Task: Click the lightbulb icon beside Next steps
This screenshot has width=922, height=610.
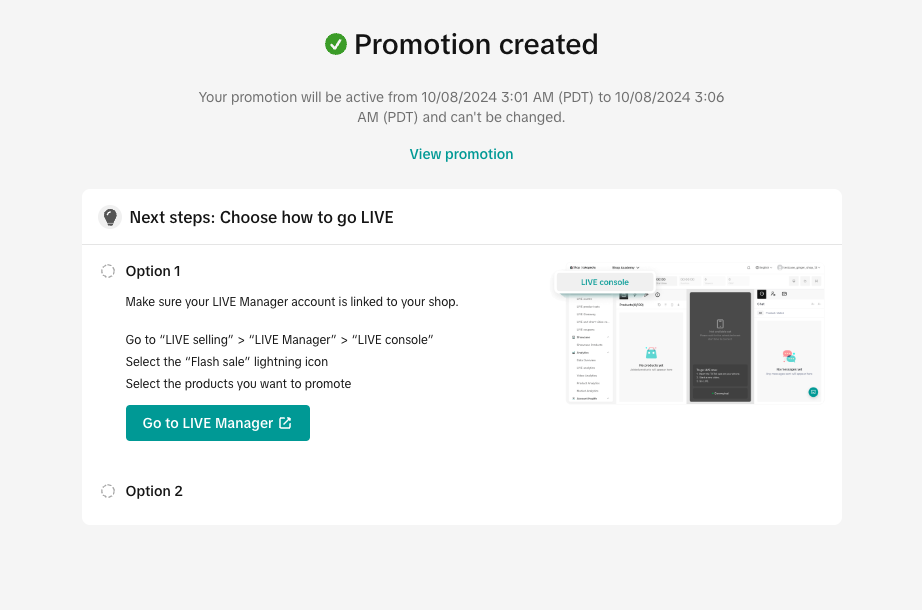Action: pyautogui.click(x=110, y=217)
